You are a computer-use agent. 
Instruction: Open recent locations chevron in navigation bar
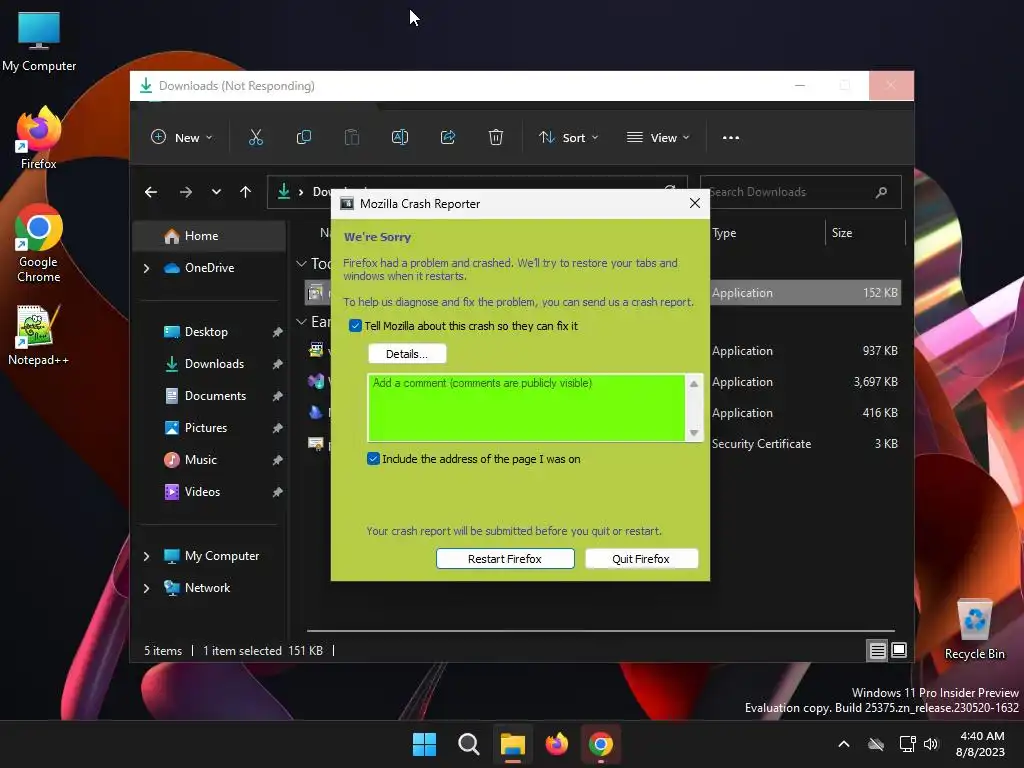pos(216,192)
